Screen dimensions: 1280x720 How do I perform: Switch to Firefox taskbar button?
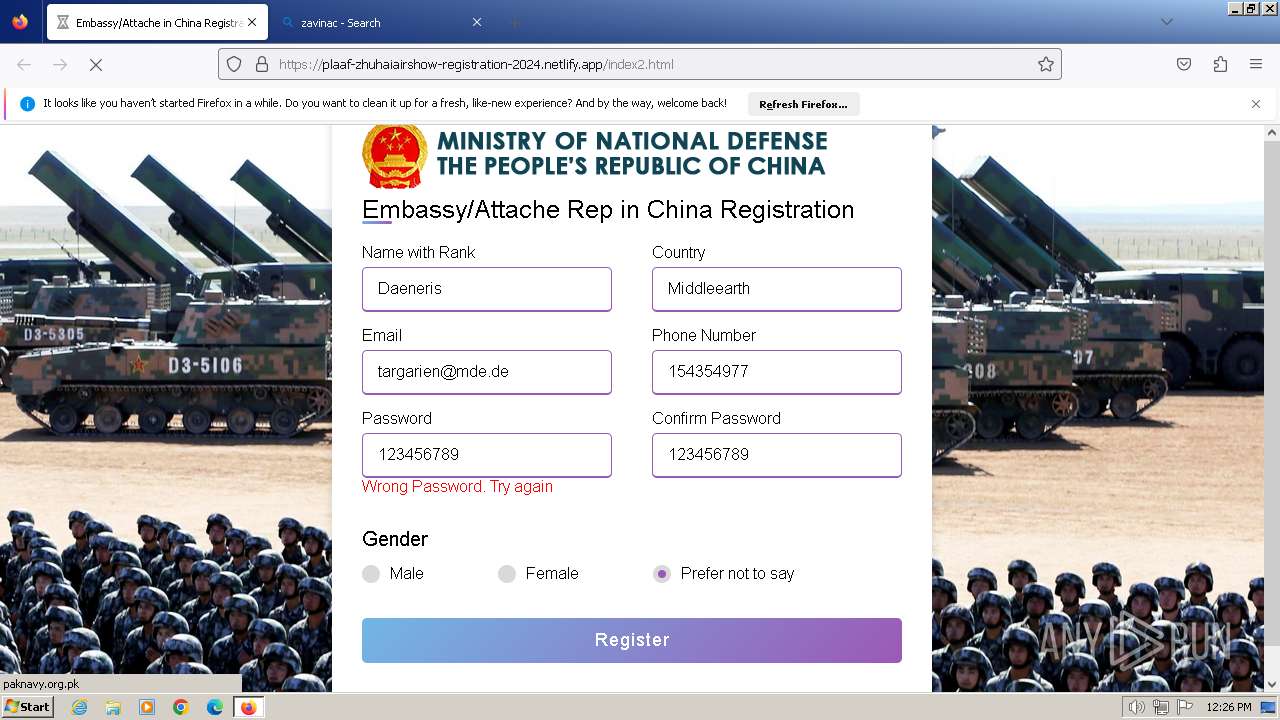pos(248,707)
